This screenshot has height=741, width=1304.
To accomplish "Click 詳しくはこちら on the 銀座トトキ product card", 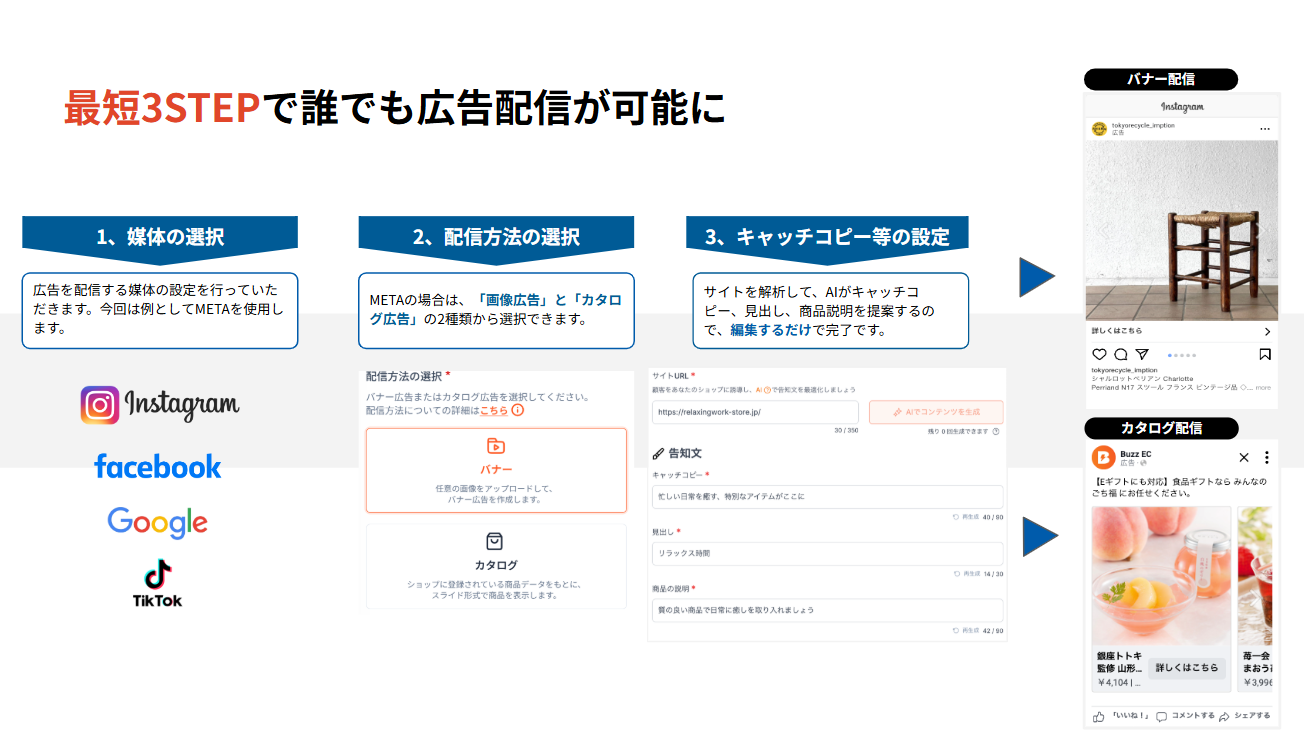I will pos(1187,668).
